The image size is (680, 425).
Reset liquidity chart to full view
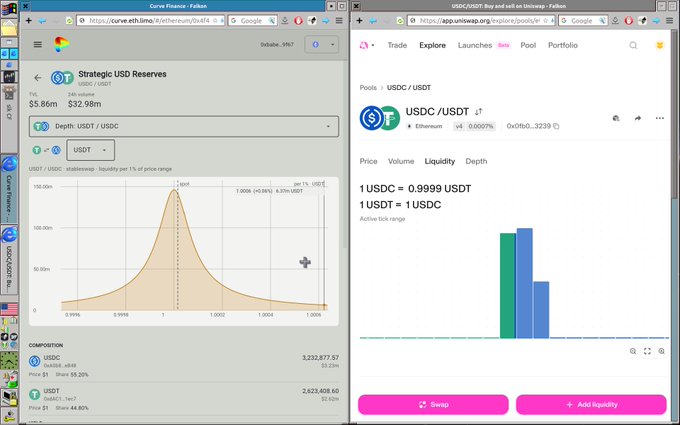click(647, 351)
